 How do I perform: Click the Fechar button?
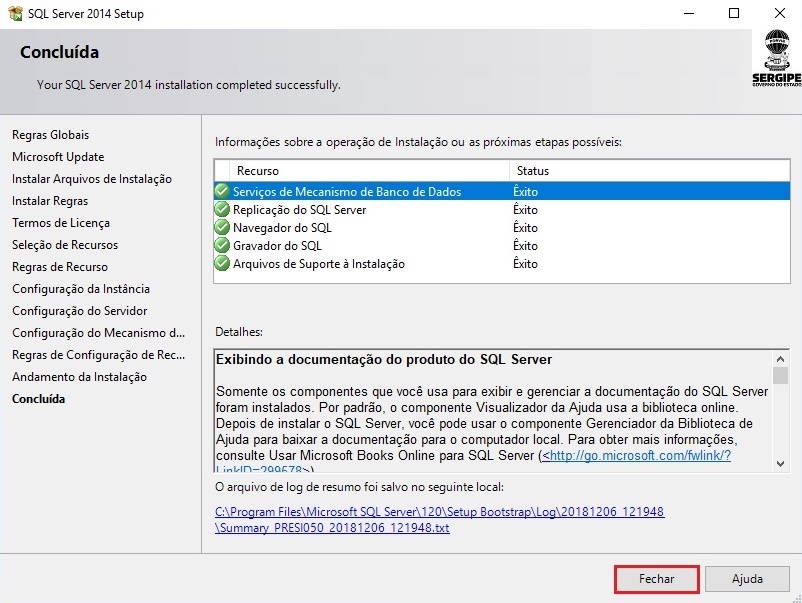click(656, 579)
